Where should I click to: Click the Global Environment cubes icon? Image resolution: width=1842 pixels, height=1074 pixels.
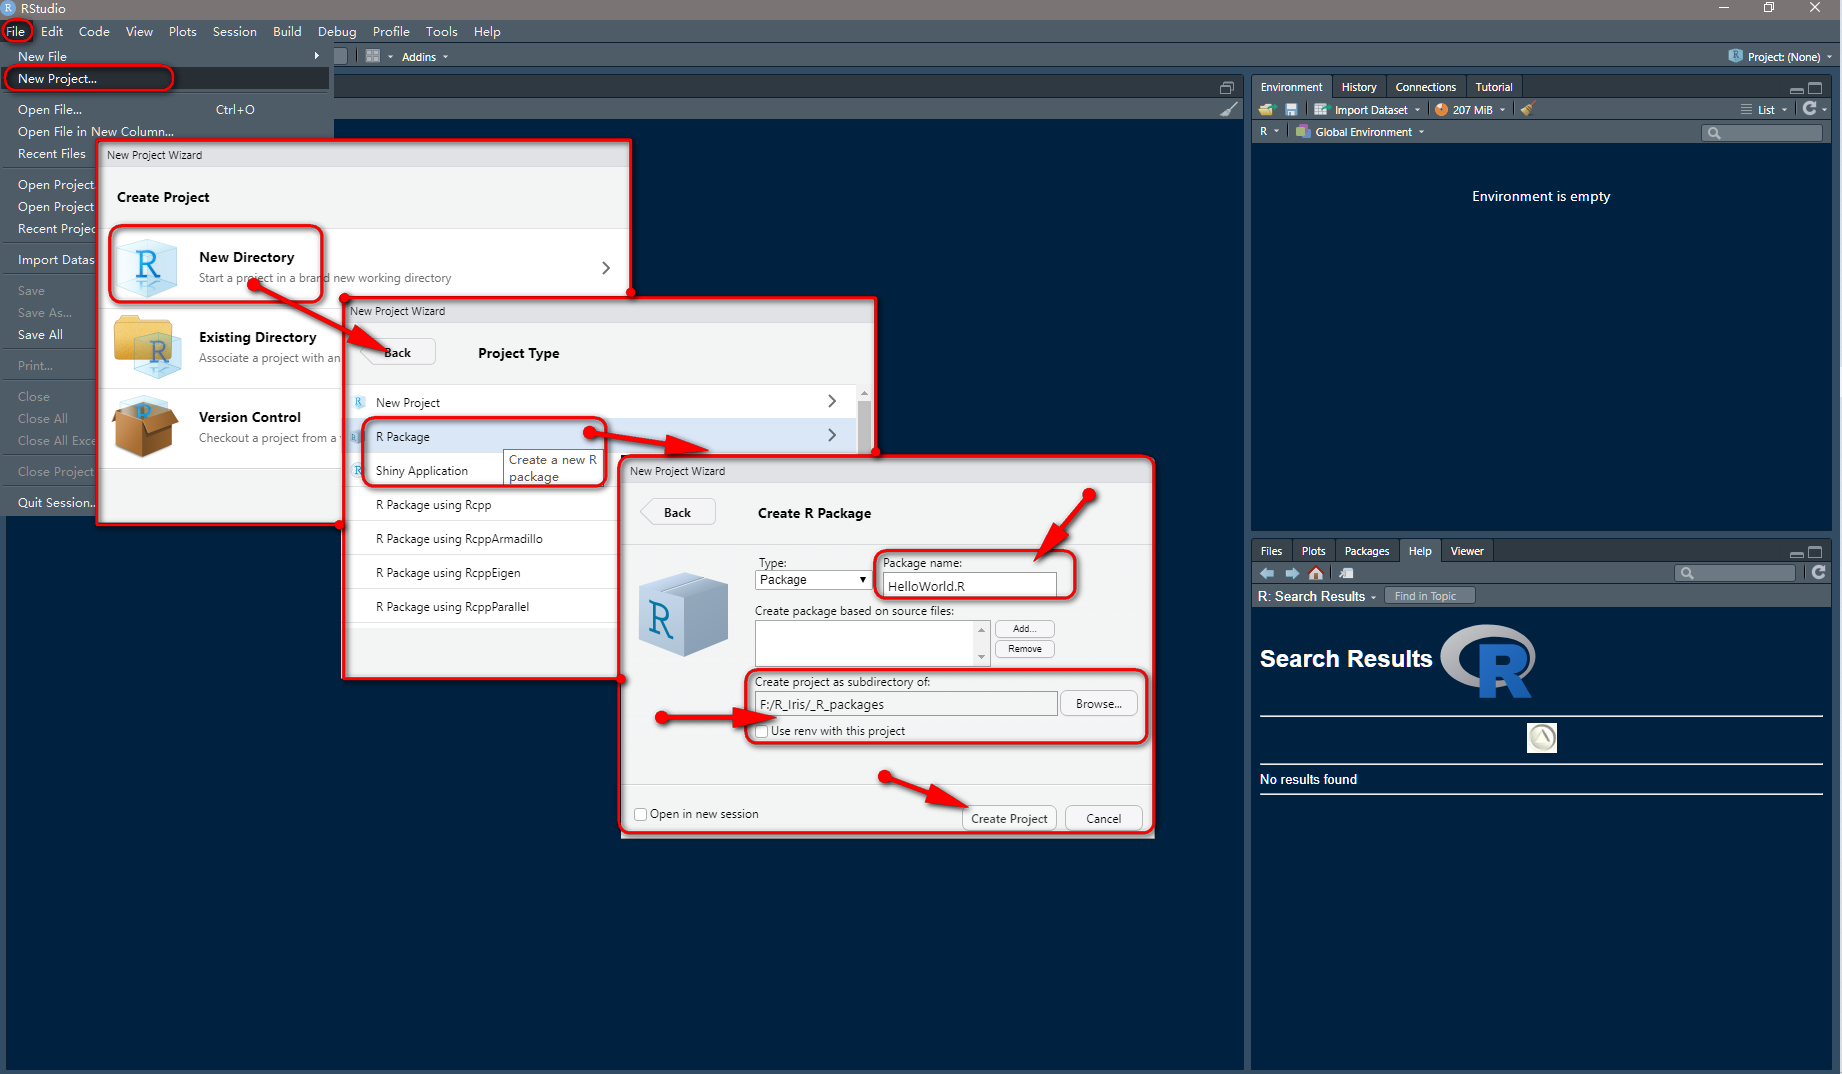1302,132
